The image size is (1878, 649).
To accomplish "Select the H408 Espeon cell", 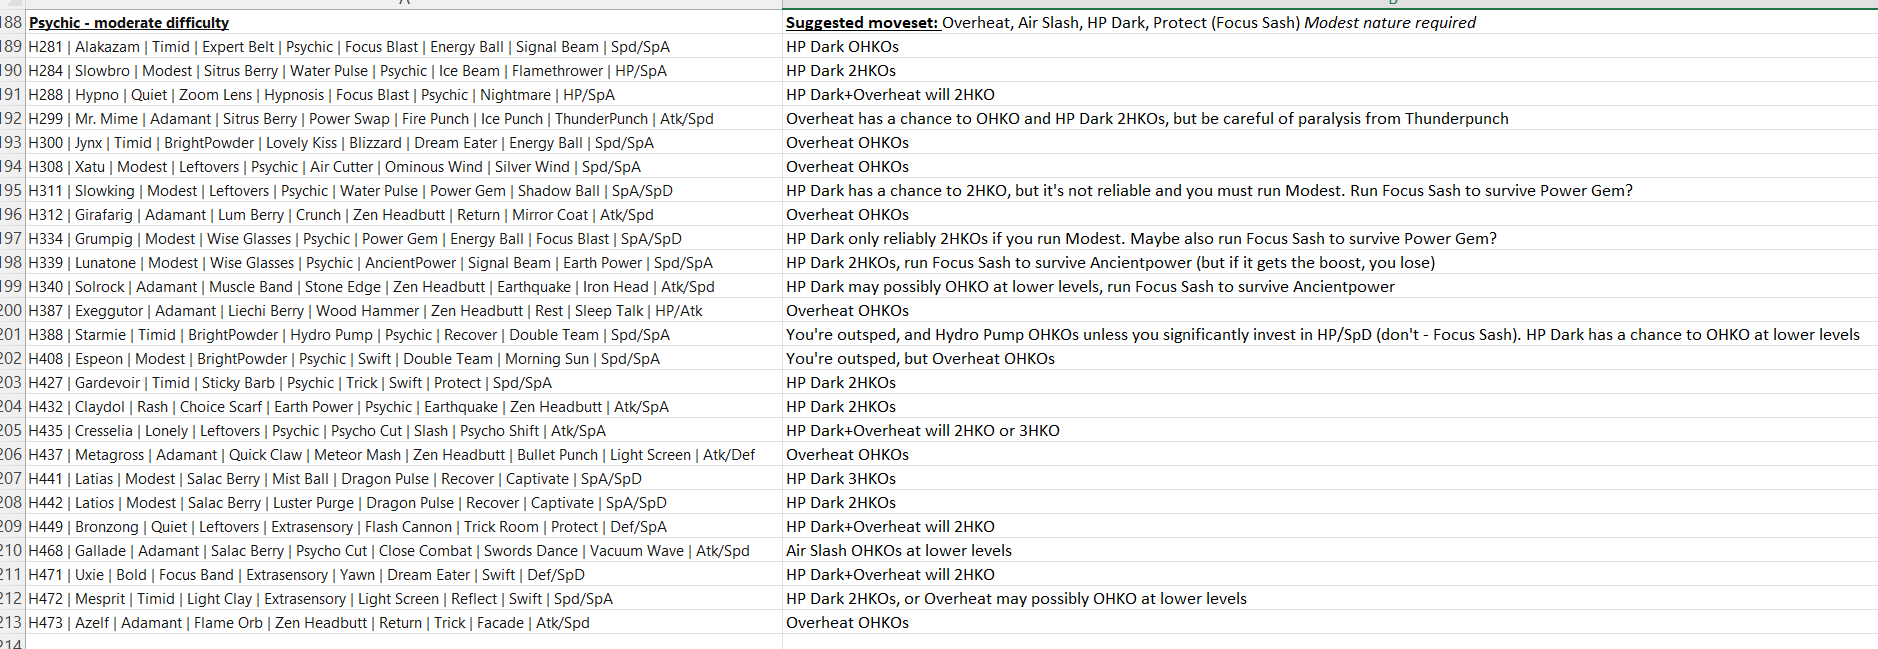I will pos(403,358).
